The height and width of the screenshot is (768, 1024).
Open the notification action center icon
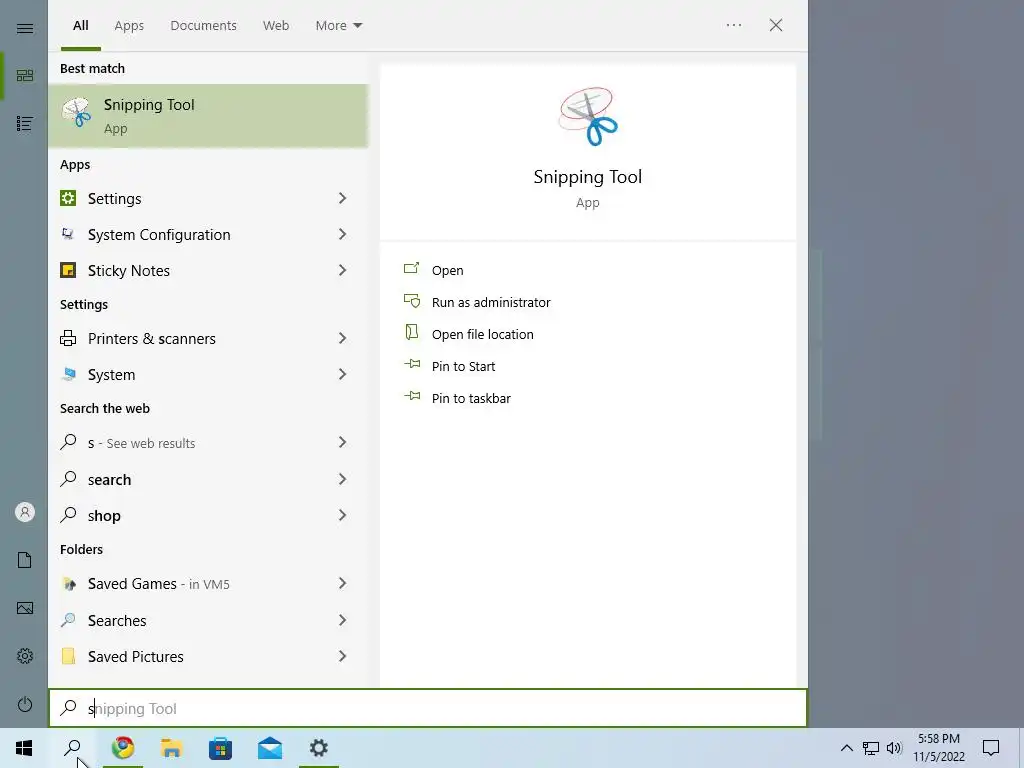point(991,748)
